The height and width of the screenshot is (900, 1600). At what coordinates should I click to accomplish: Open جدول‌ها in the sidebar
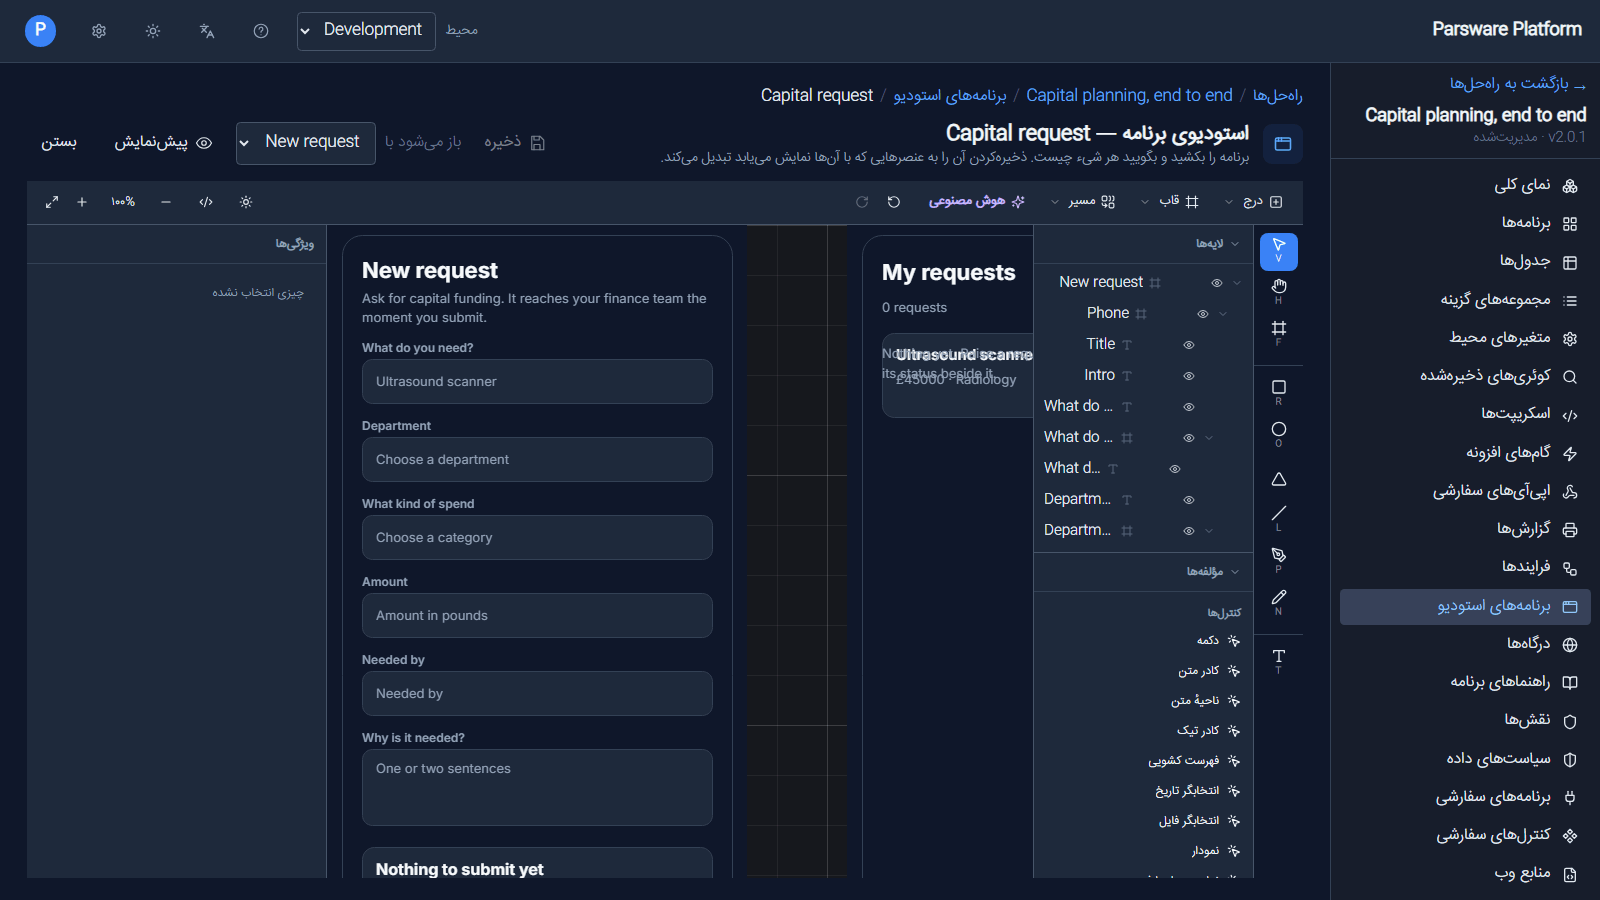pos(1465,262)
